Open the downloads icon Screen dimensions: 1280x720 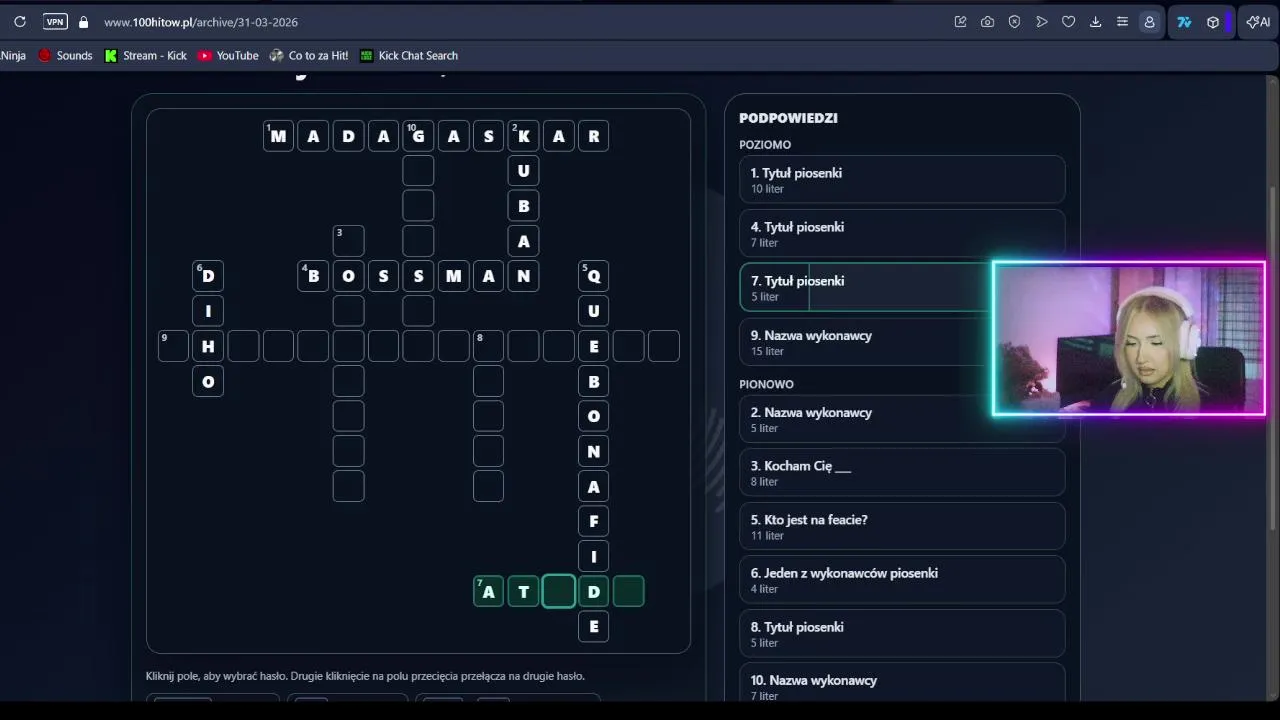coord(1095,22)
